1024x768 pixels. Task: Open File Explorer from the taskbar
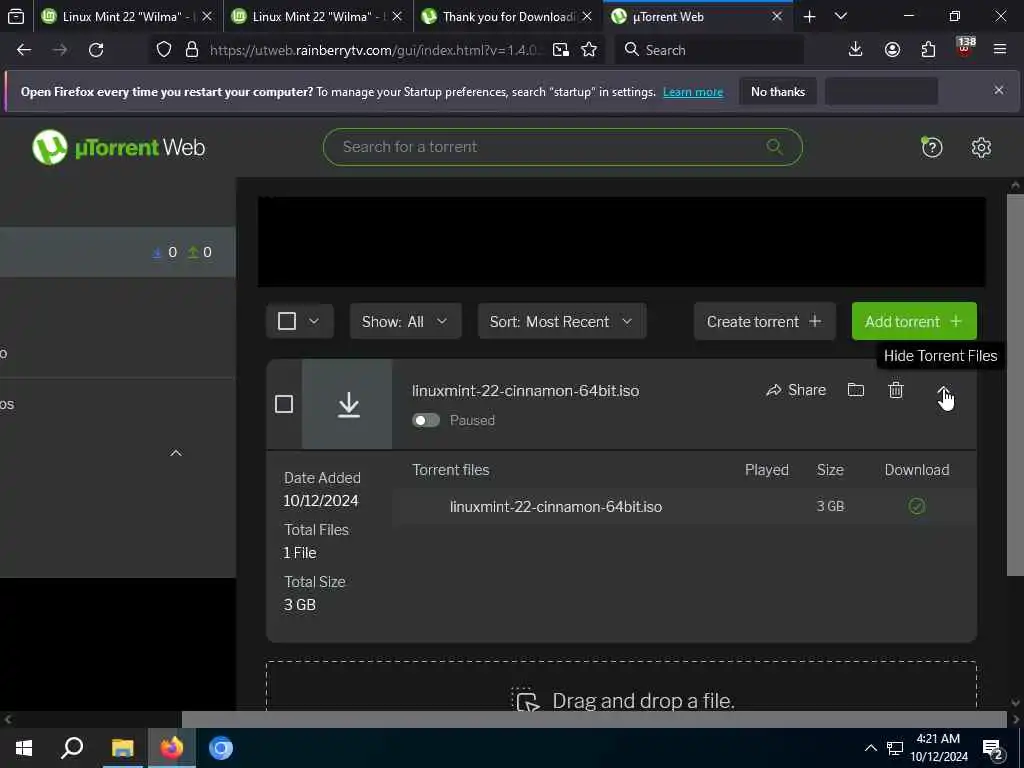[x=122, y=748]
